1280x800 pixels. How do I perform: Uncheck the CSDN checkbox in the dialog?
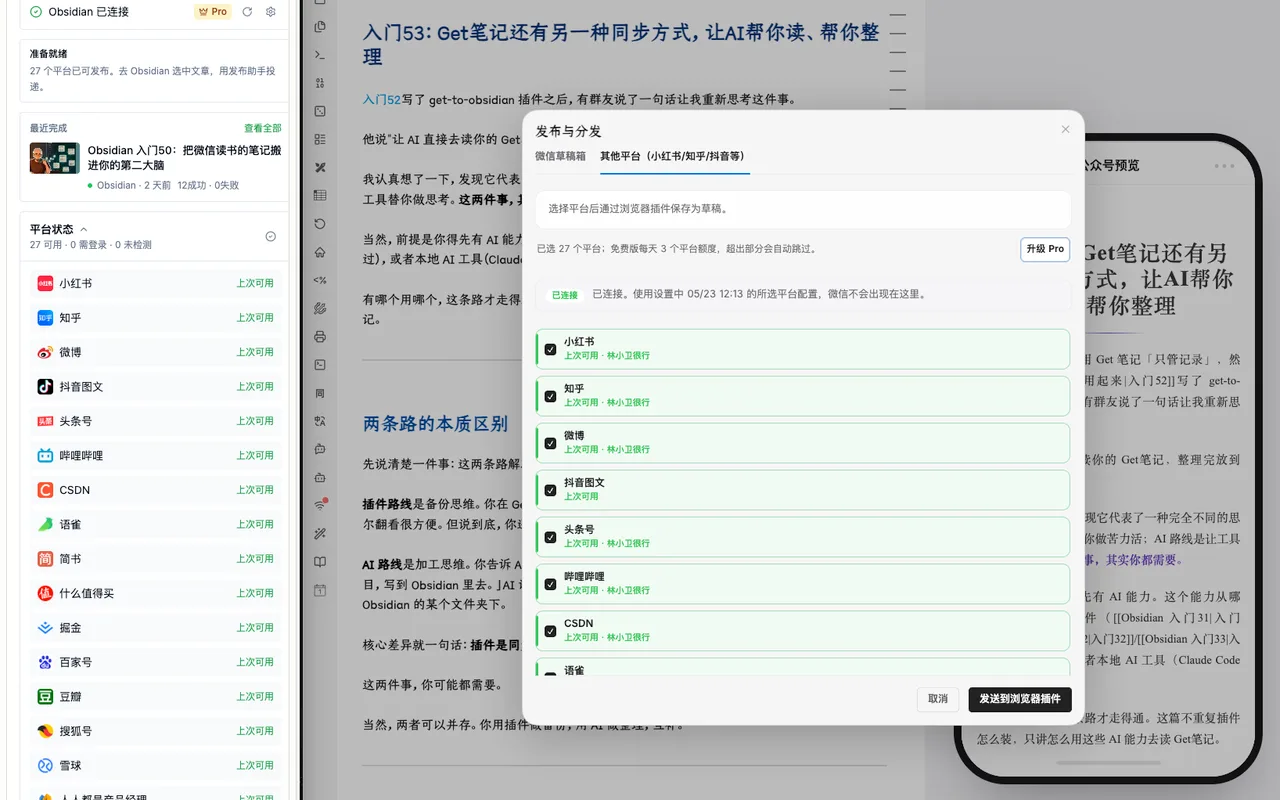(x=550, y=631)
